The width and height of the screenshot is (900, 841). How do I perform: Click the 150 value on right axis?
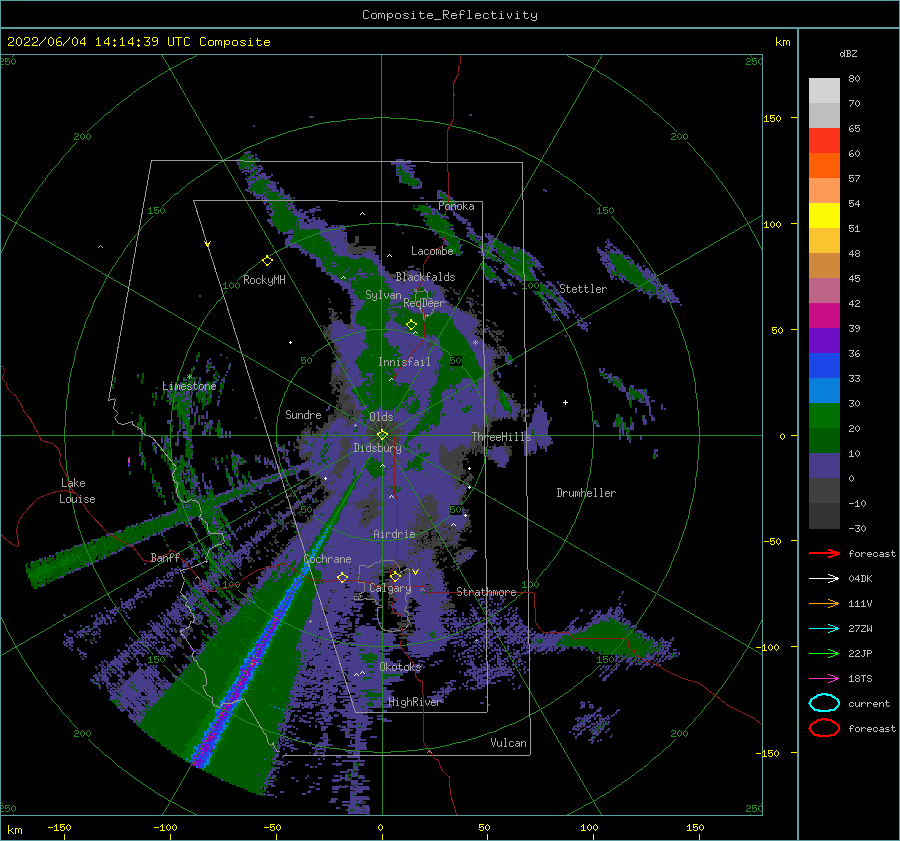(772, 118)
